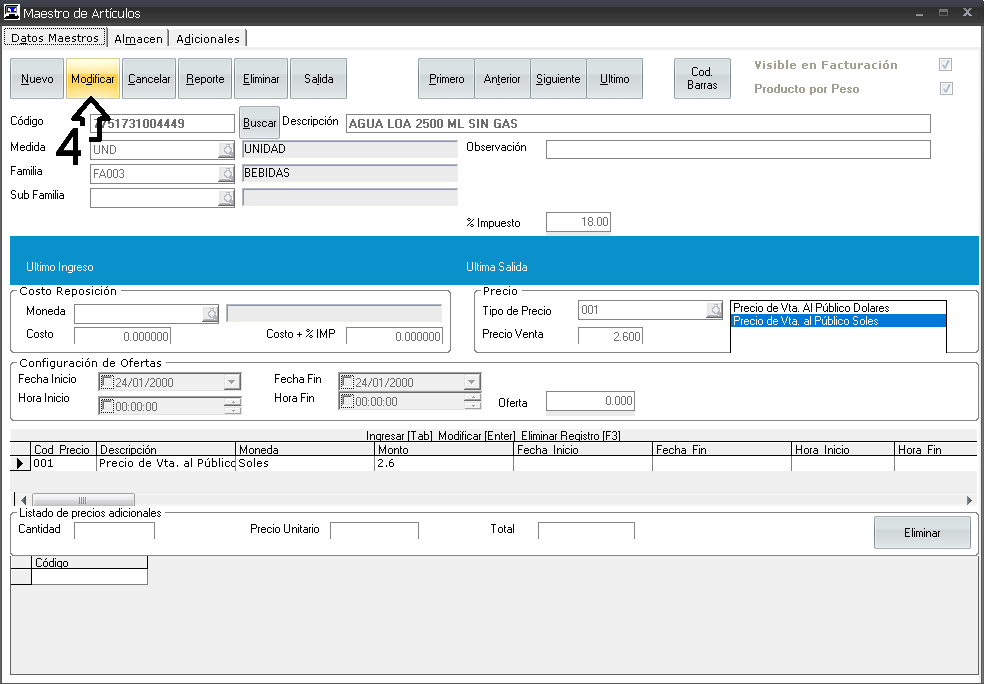Click the application icon in title bar
The image size is (986, 684).
click(x=11, y=12)
